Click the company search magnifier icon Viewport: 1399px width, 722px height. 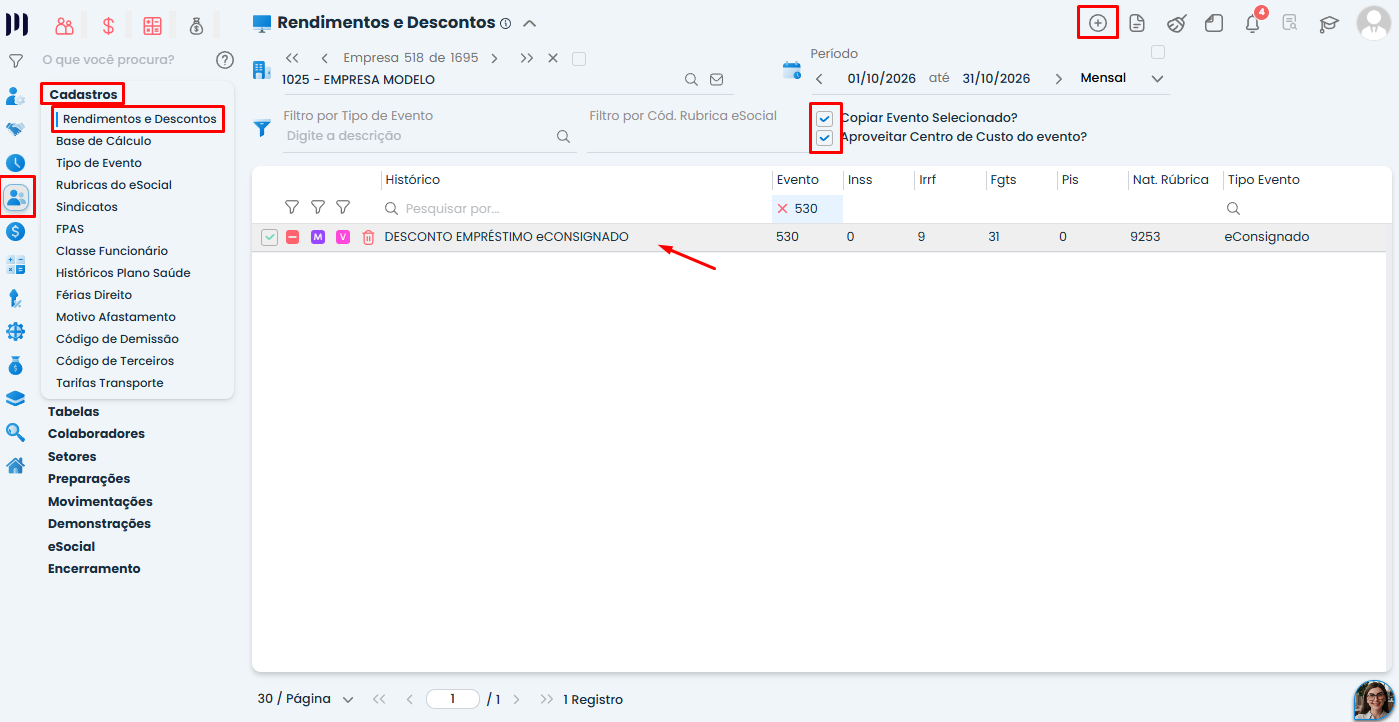pyautogui.click(x=691, y=79)
